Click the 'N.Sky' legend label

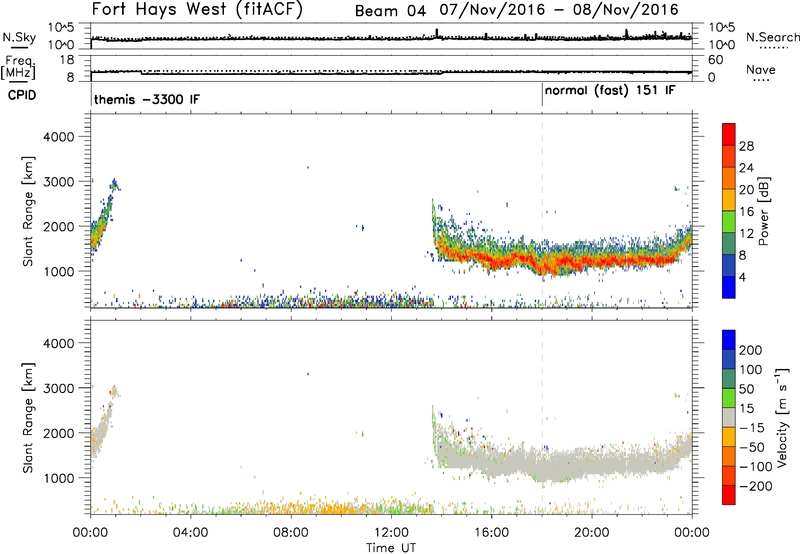pos(19,37)
